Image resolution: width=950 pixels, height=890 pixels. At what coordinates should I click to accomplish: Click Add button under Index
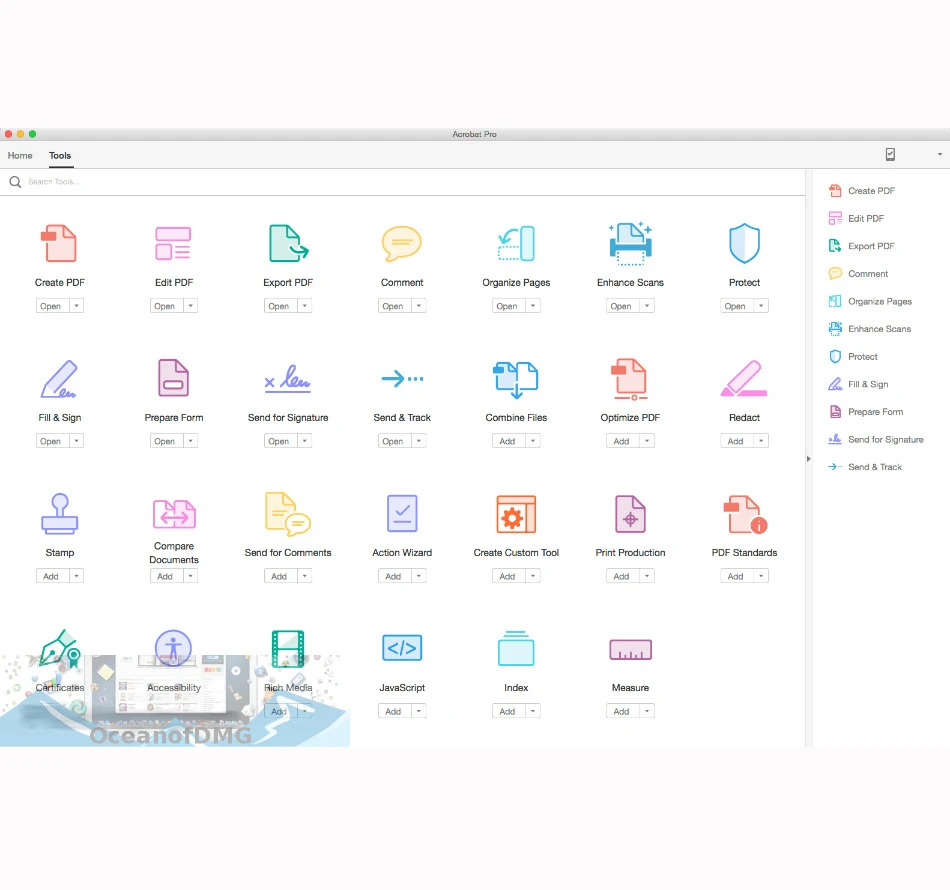(x=507, y=711)
